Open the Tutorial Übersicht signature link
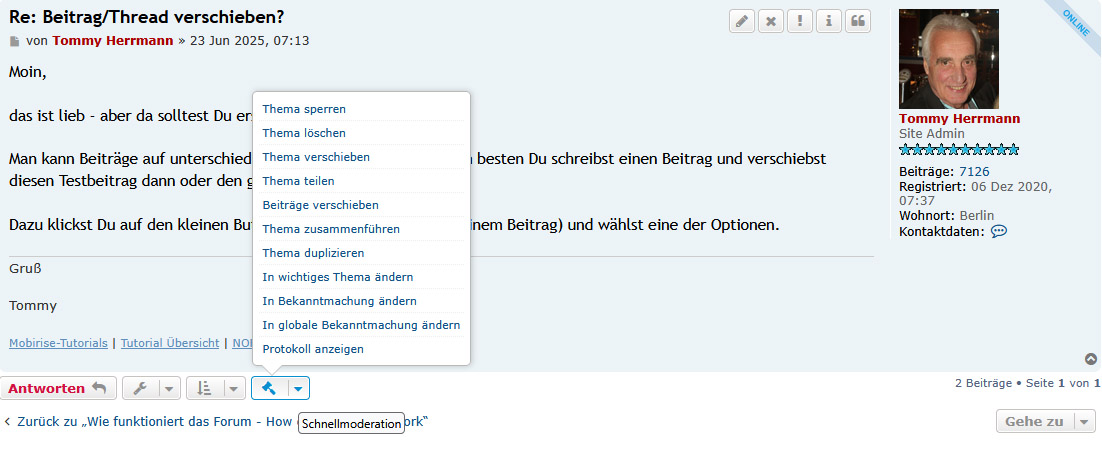The image size is (1102, 450). (170, 343)
